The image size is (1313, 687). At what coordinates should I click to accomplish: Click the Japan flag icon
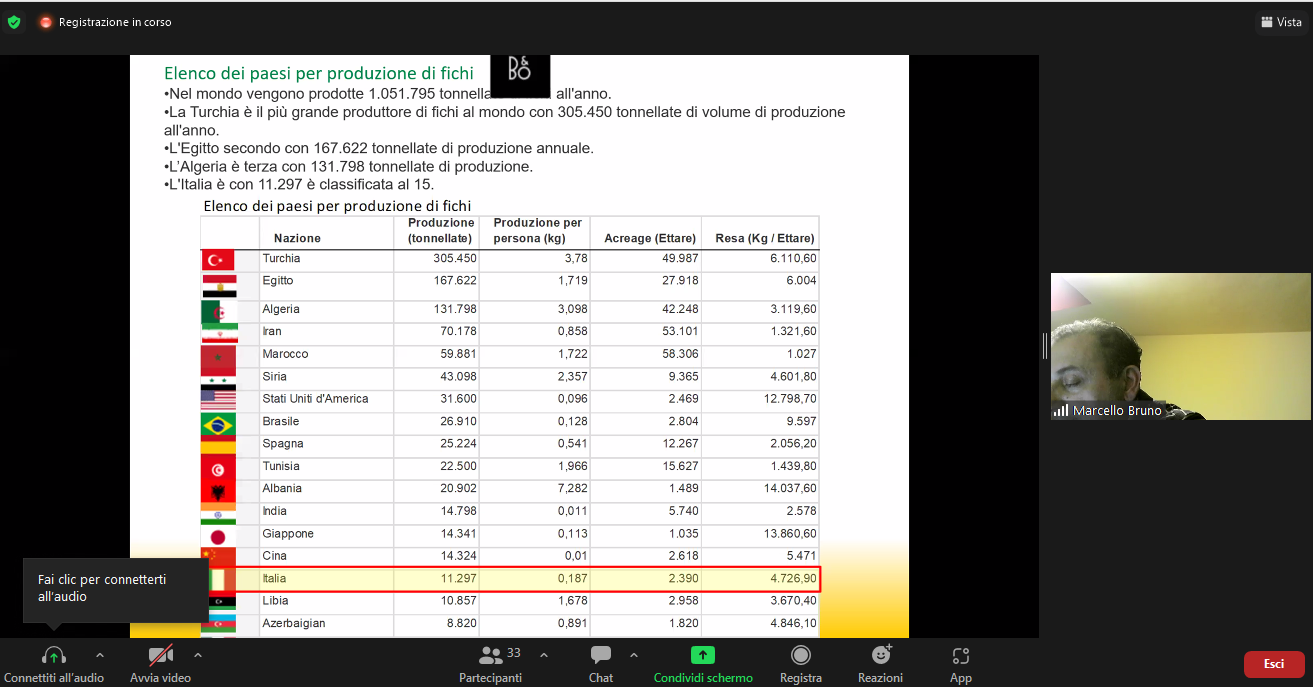click(218, 536)
